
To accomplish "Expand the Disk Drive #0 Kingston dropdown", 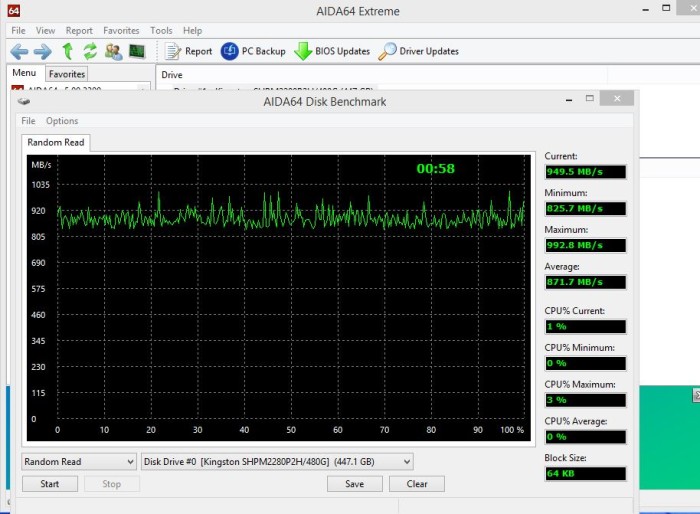I will [277, 461].
